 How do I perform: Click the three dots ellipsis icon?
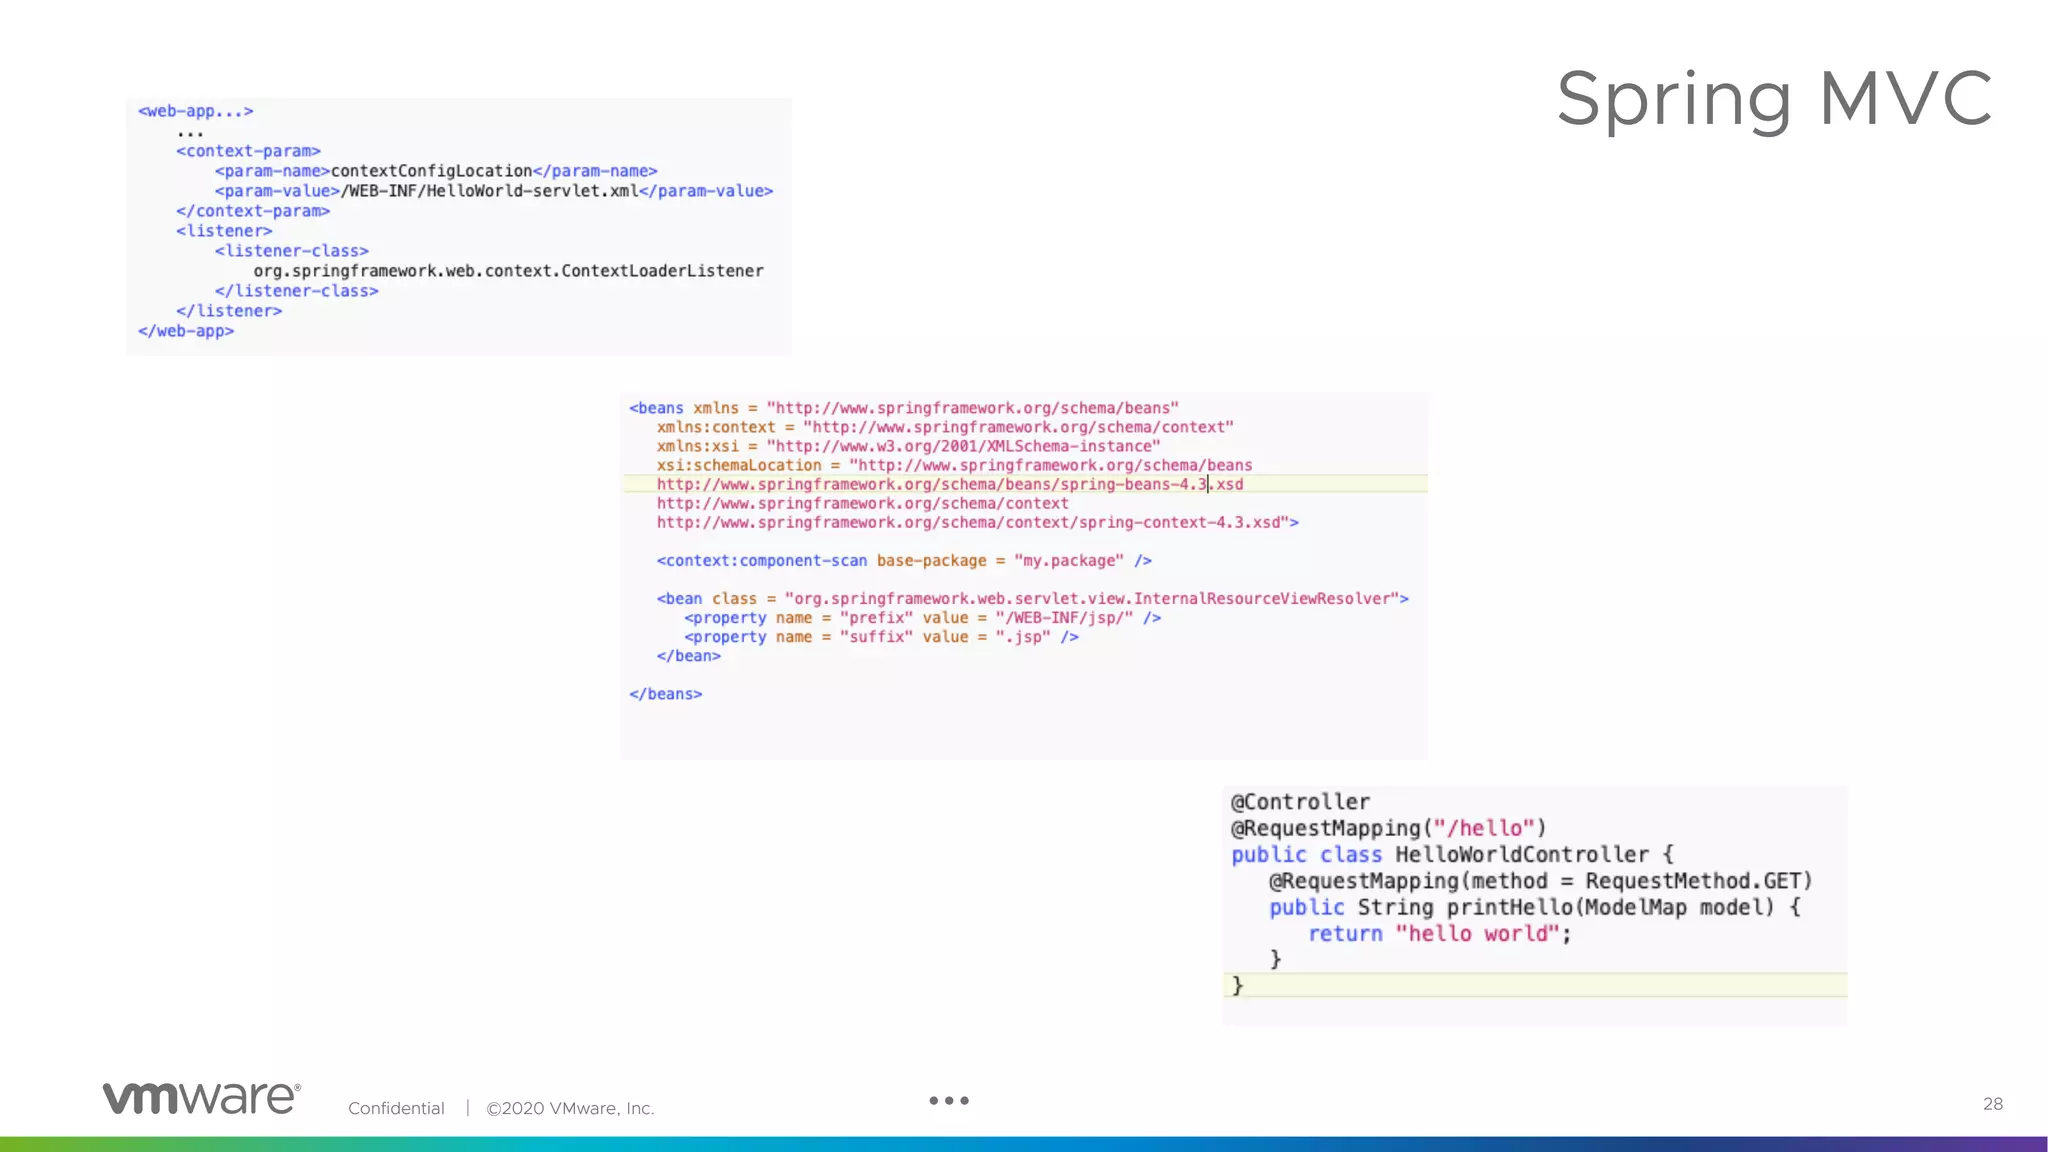coord(948,1100)
